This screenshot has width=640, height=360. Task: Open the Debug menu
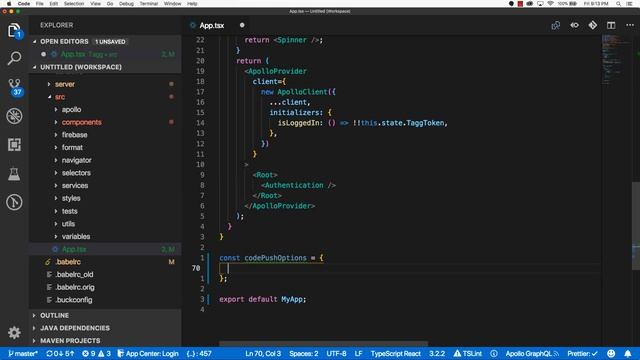[126, 4]
